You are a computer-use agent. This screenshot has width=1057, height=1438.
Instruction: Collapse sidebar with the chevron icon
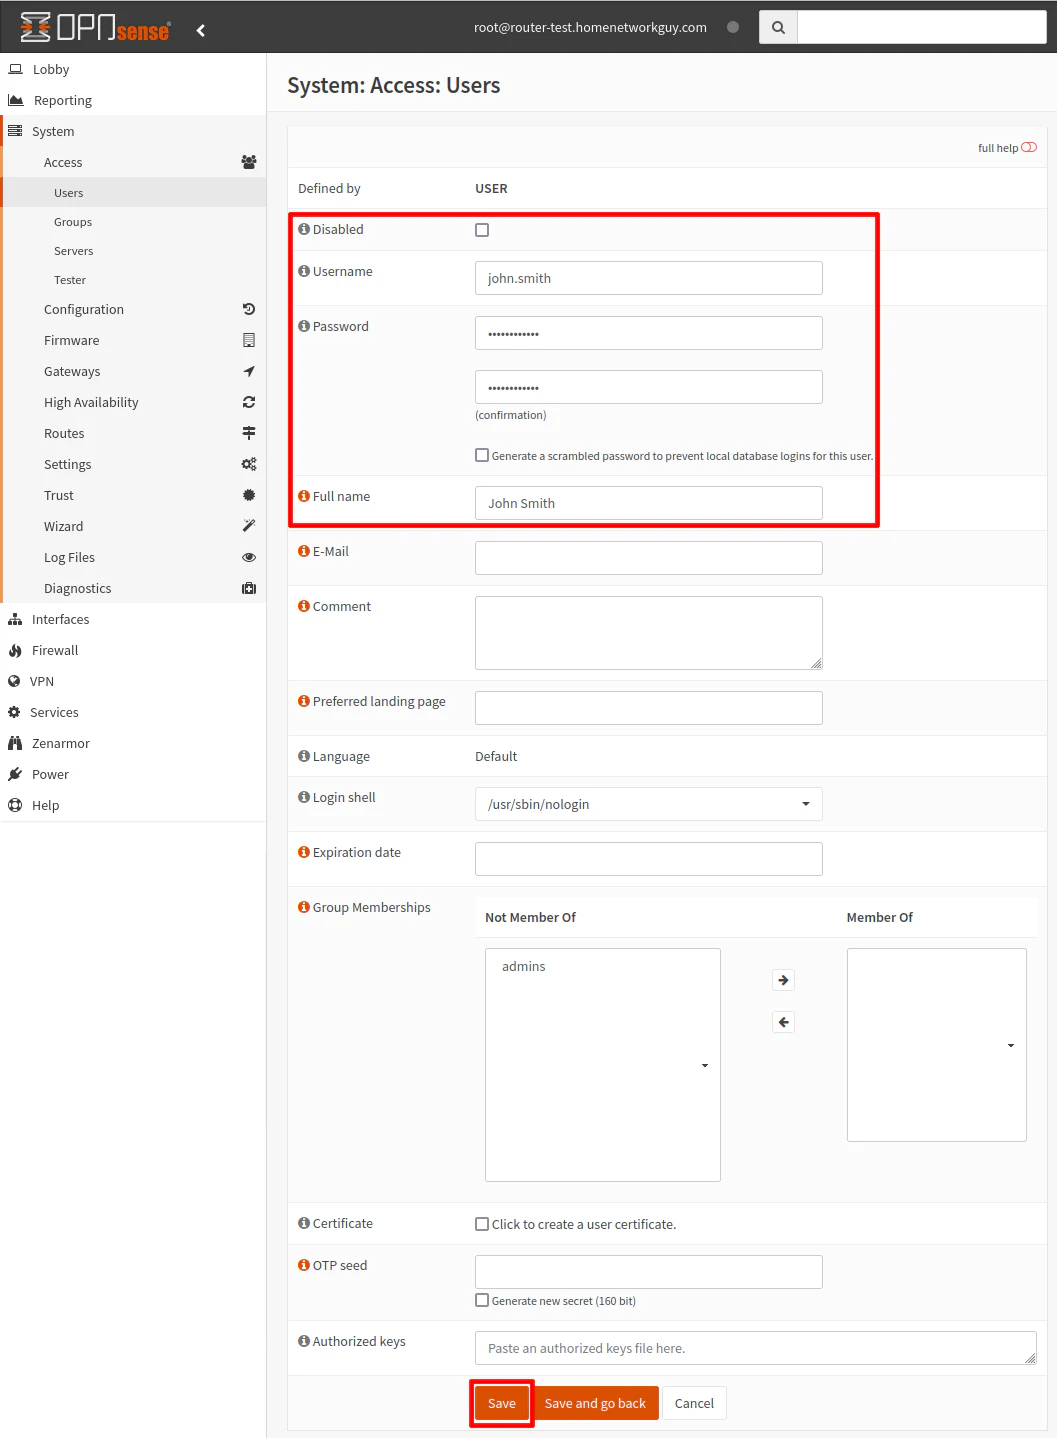tap(201, 30)
